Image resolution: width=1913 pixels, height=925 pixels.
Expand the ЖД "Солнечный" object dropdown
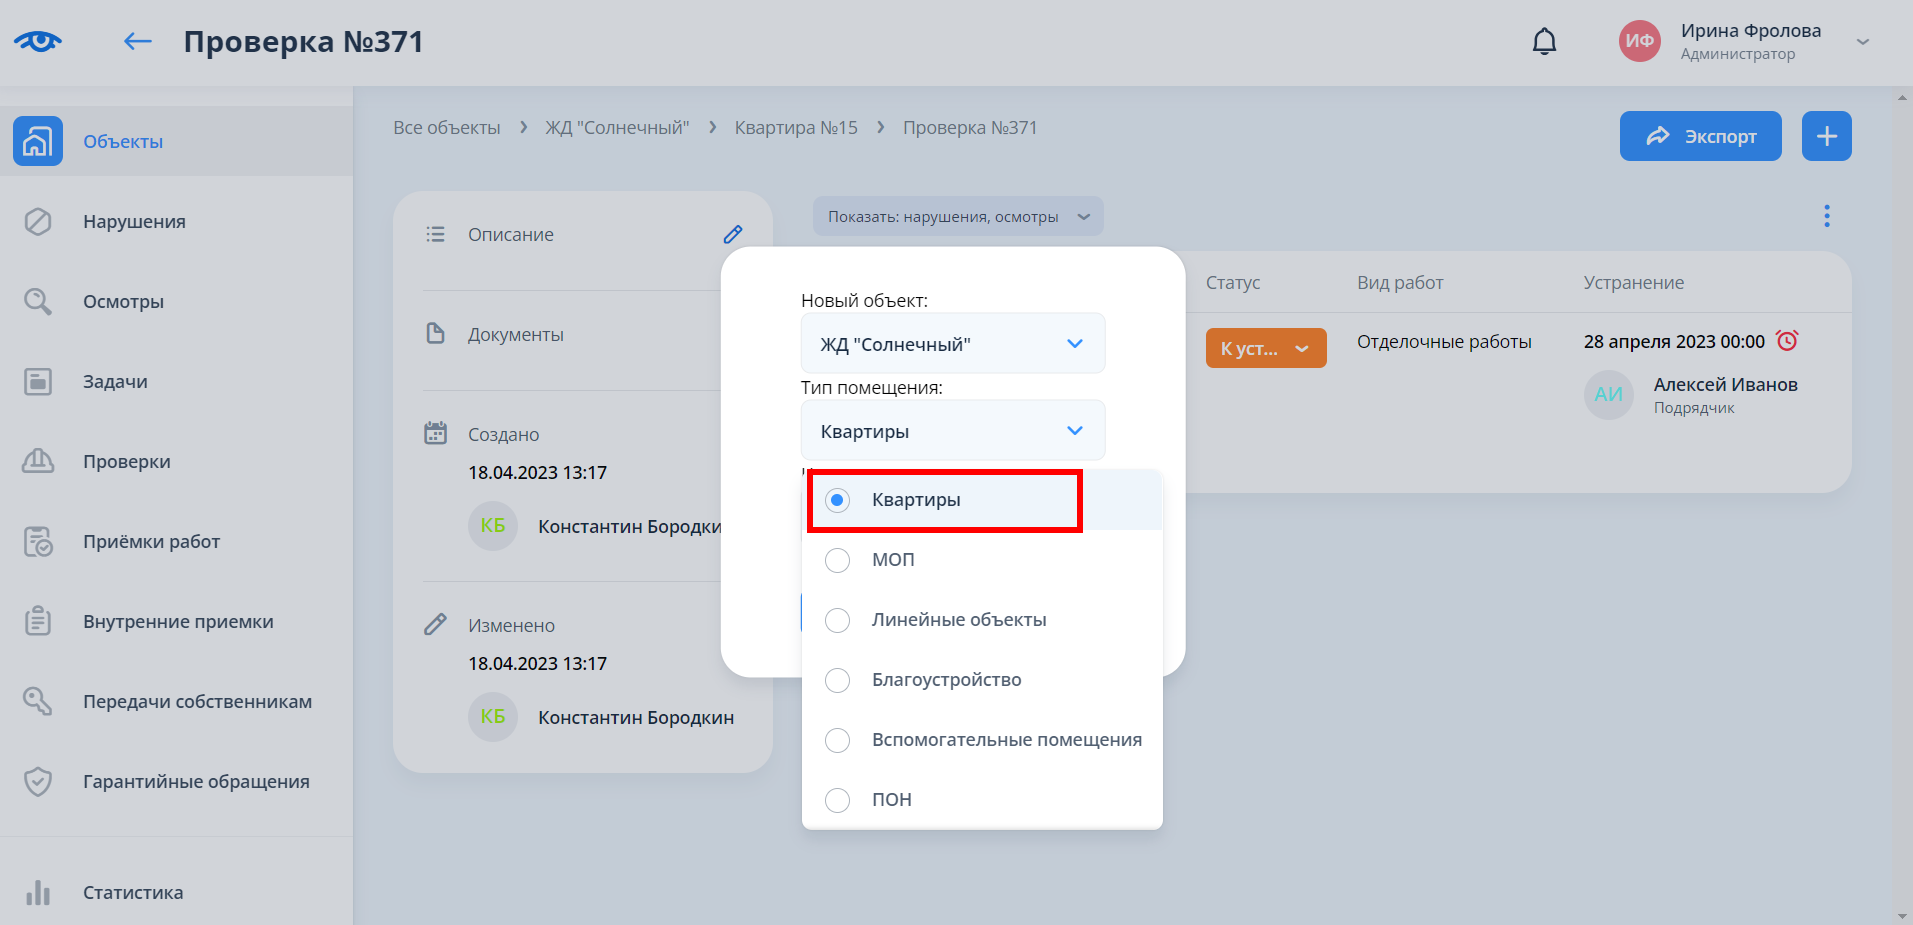[x=952, y=344]
